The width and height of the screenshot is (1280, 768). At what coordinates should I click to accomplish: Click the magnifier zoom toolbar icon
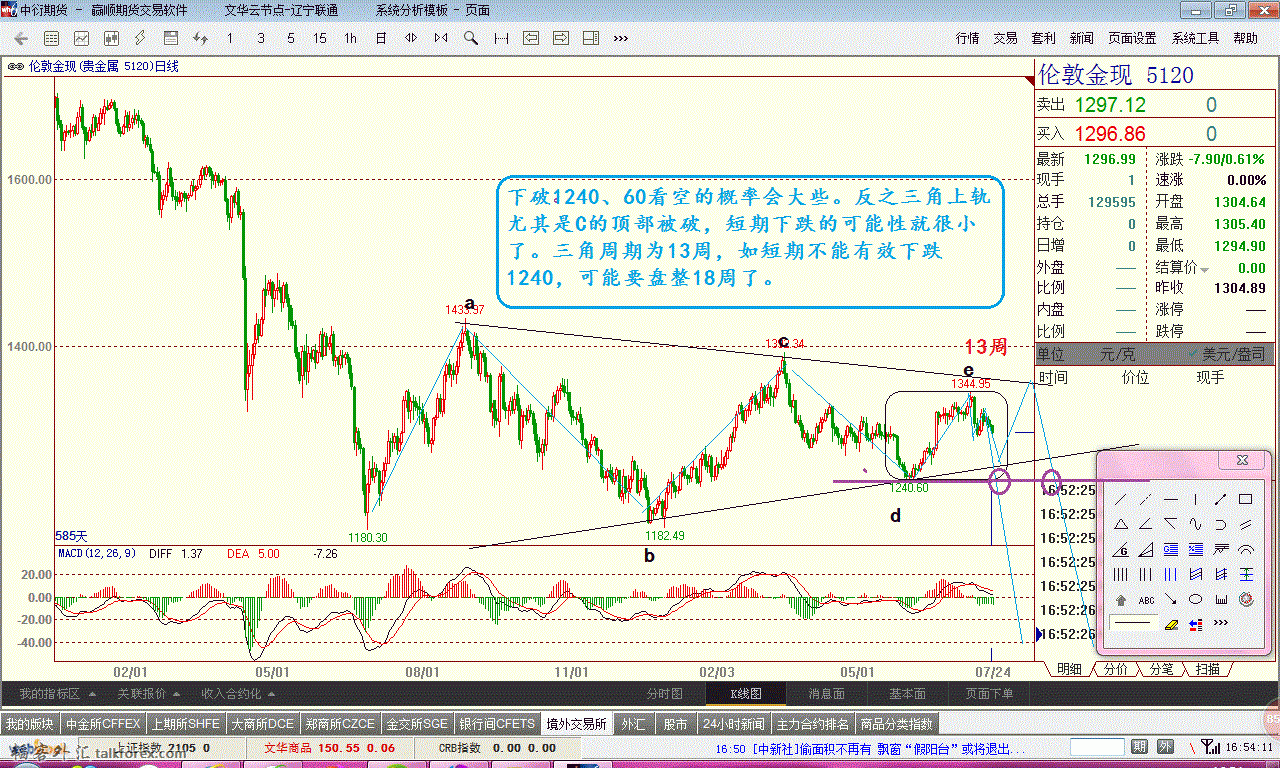coord(470,38)
